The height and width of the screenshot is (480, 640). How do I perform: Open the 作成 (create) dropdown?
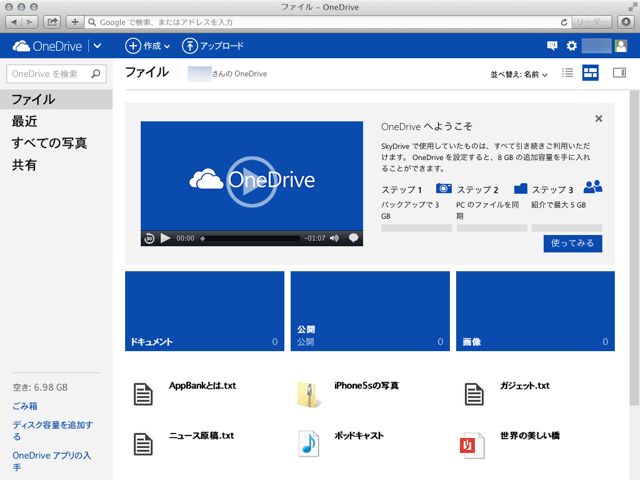[147, 46]
